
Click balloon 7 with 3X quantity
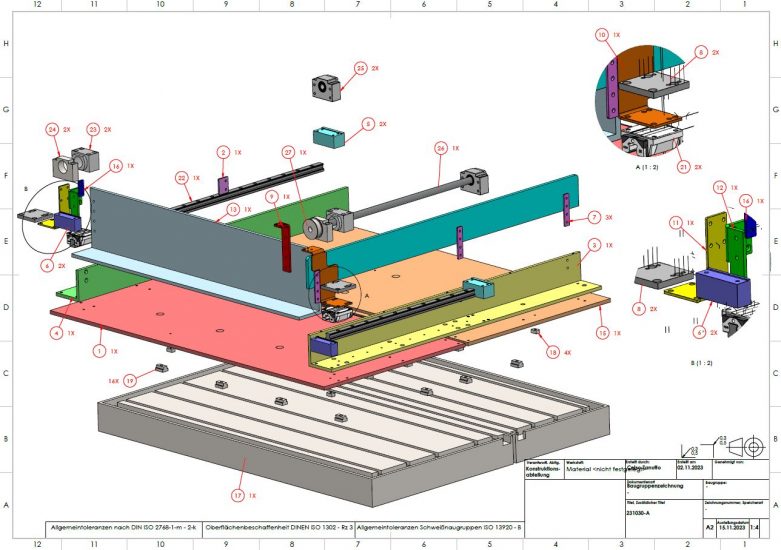pos(594,216)
